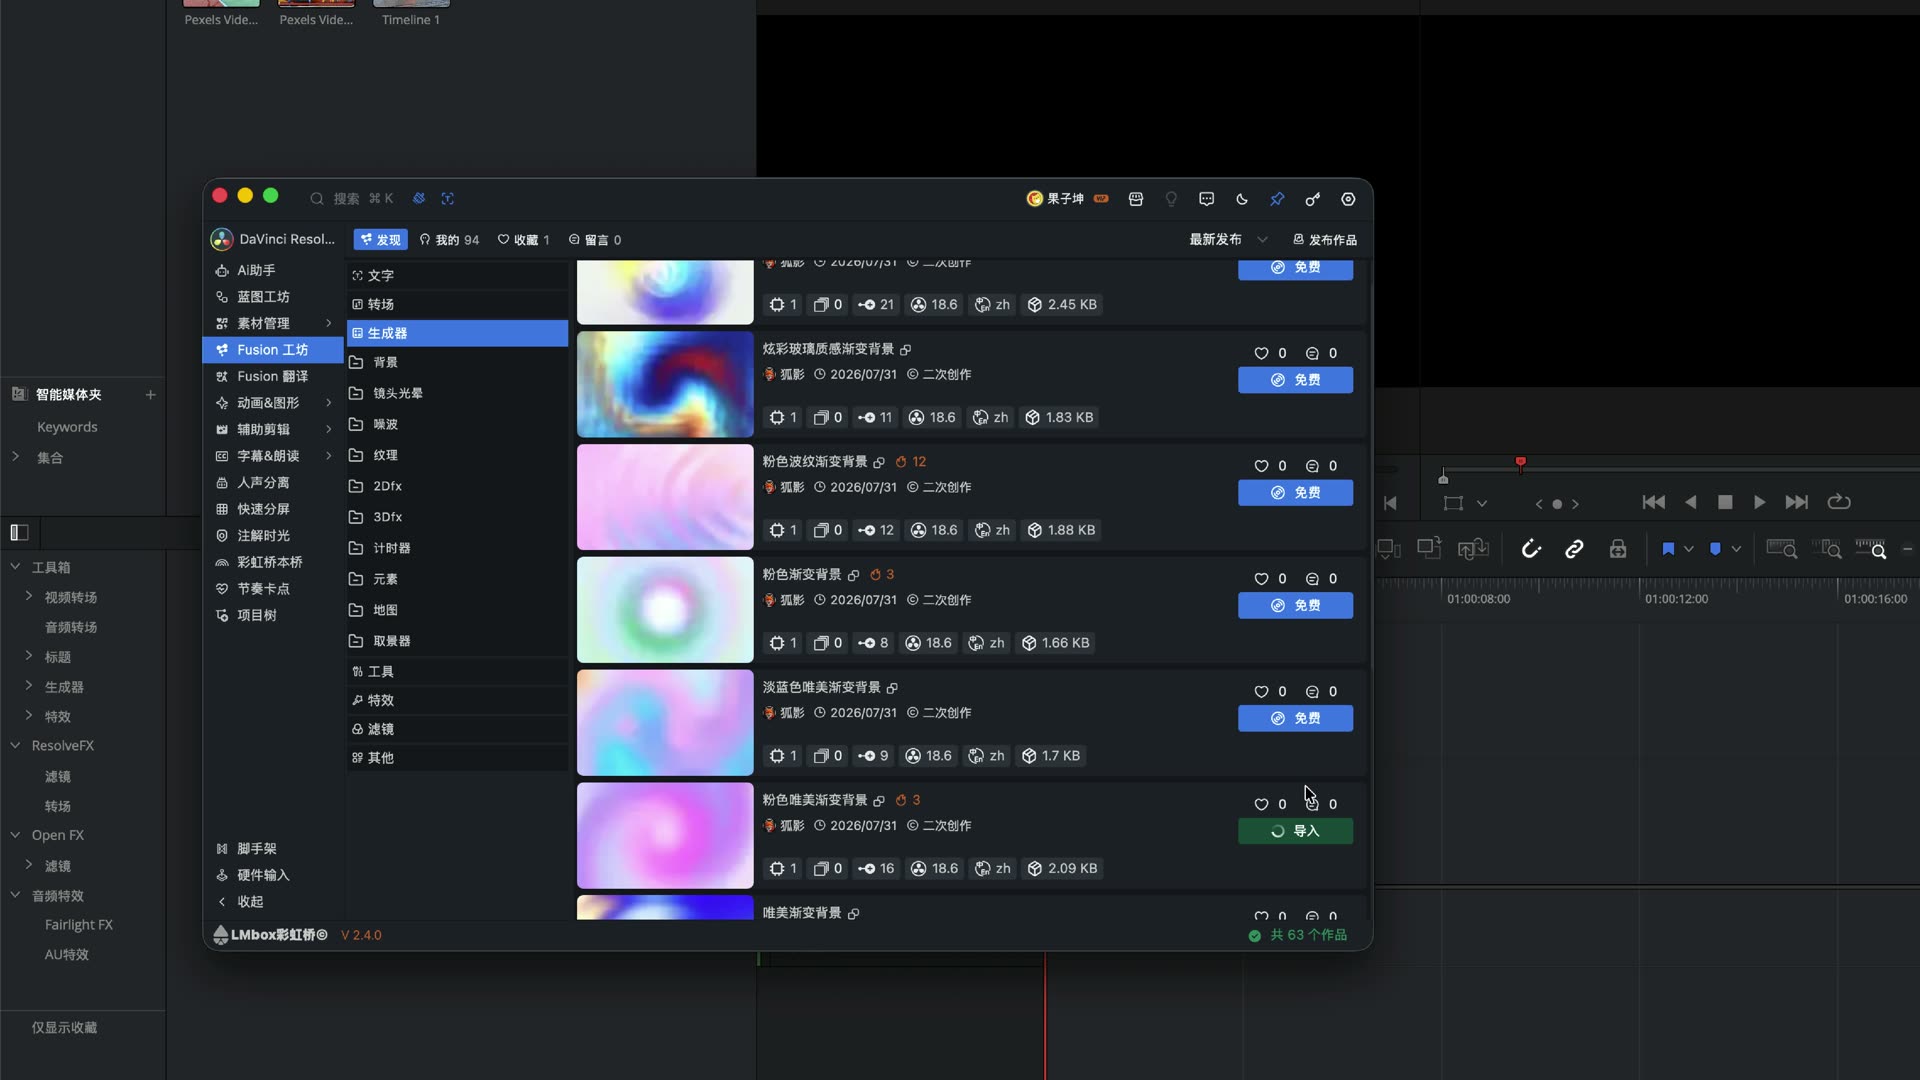Open the blue flag color dropdown arrow
The height and width of the screenshot is (1080, 1920).
pos(1688,549)
